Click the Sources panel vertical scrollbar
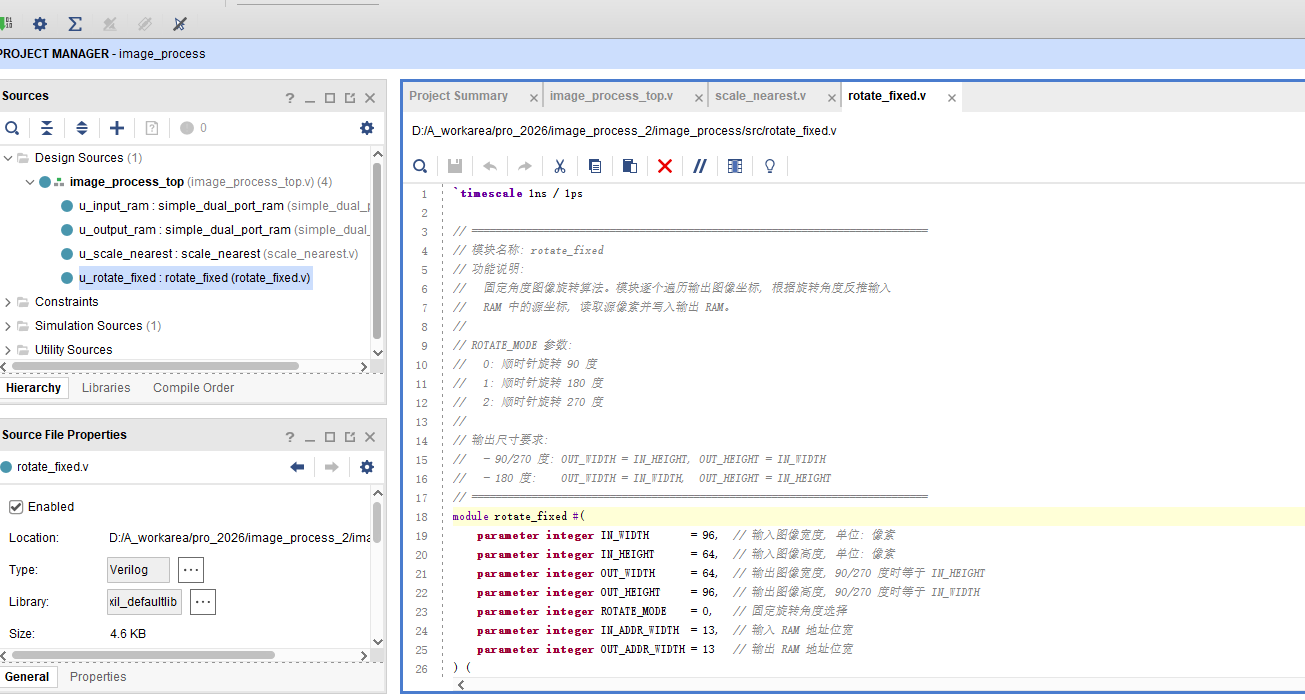Screen dimensions: 1305x700 point(377,250)
